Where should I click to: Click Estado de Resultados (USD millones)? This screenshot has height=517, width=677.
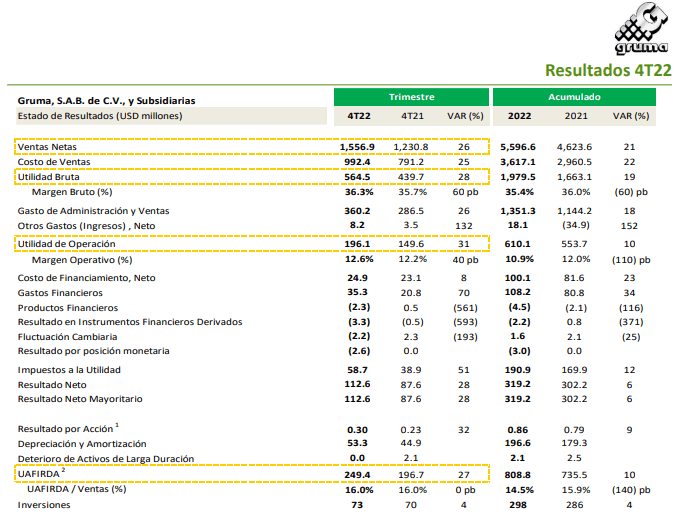tap(100, 116)
